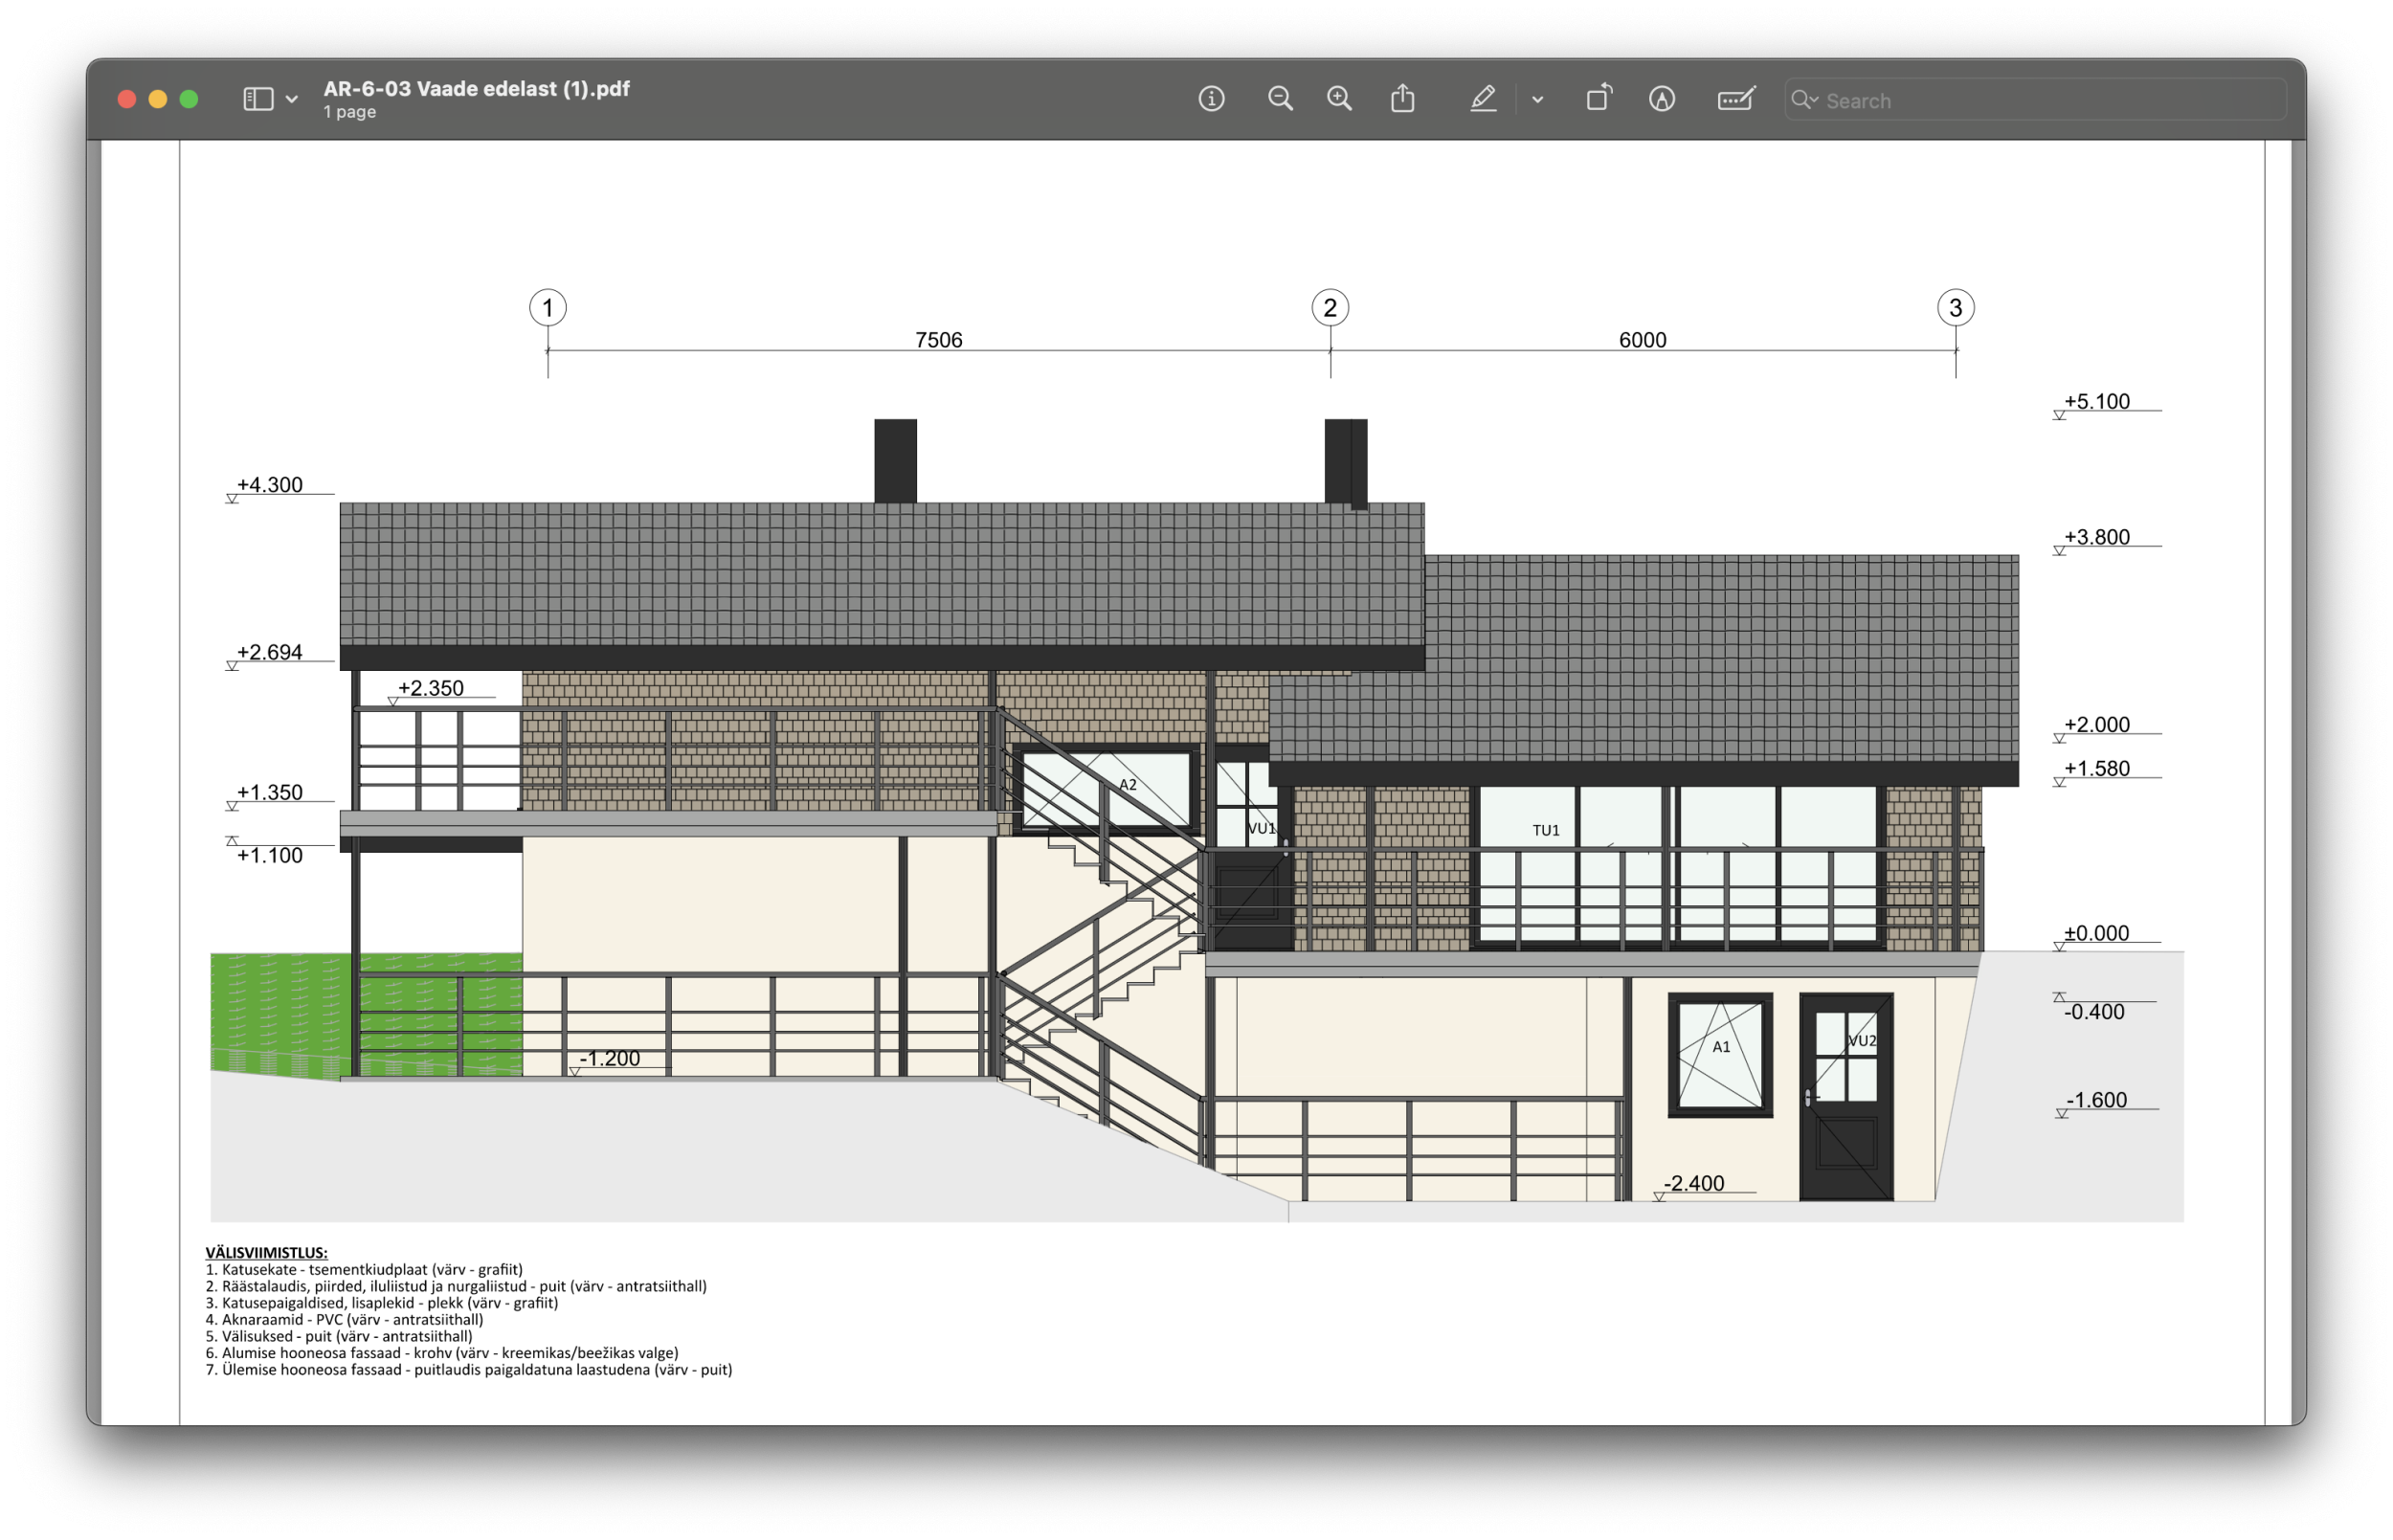Toggle the Highlight pen tool
Screen dimensions: 2393x1540
tap(1483, 99)
